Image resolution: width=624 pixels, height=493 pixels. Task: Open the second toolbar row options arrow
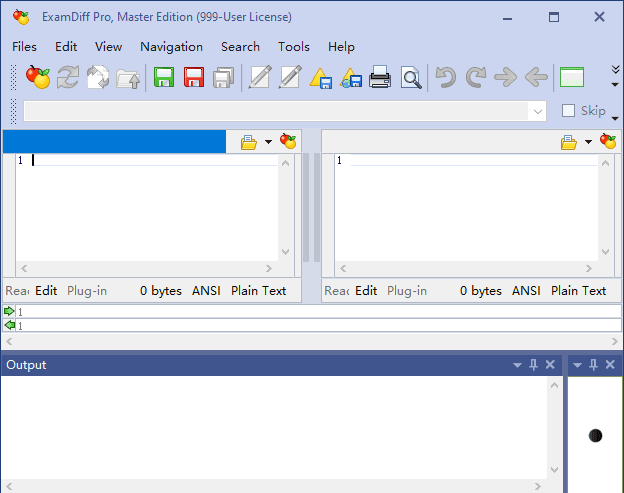(x=615, y=119)
